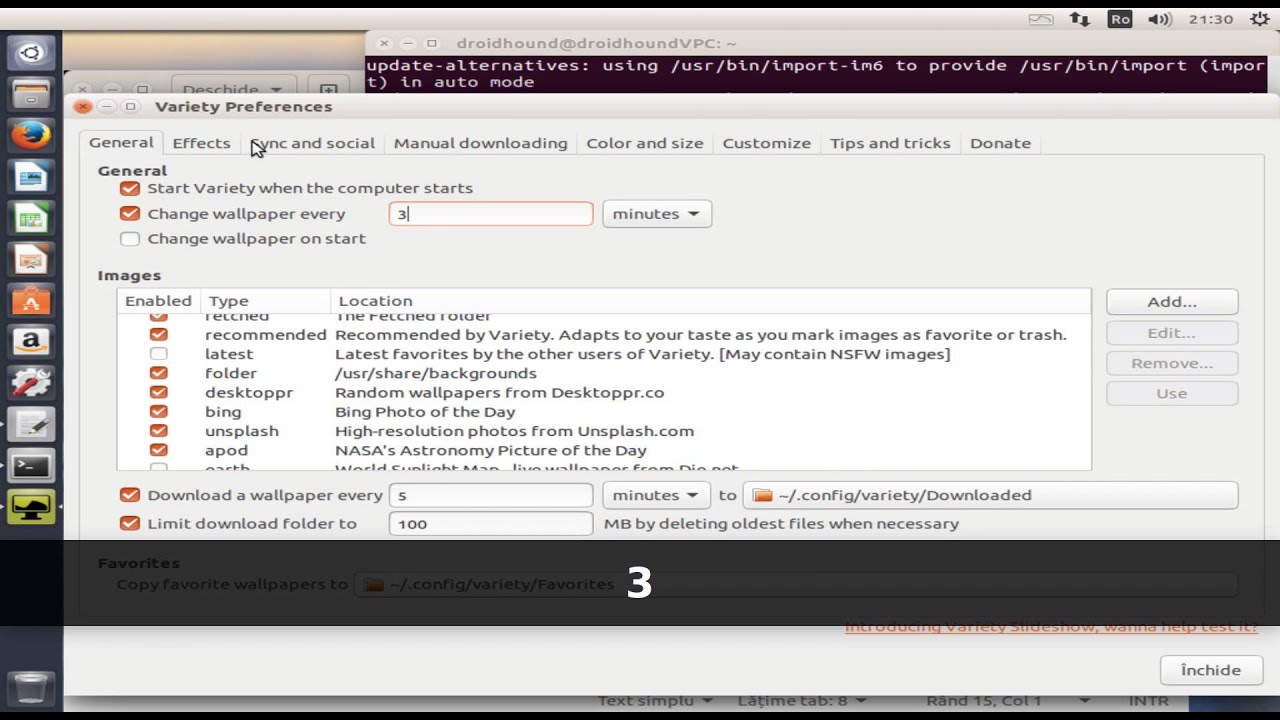Viewport: 1280px width, 720px height.
Task: Switch to the Effects tab
Action: [201, 143]
